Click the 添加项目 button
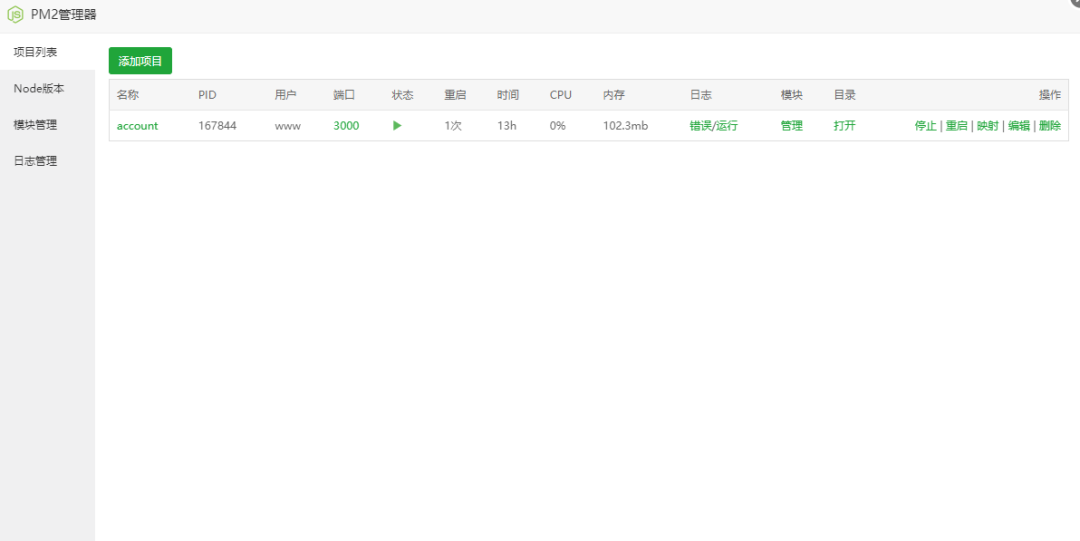 point(141,61)
